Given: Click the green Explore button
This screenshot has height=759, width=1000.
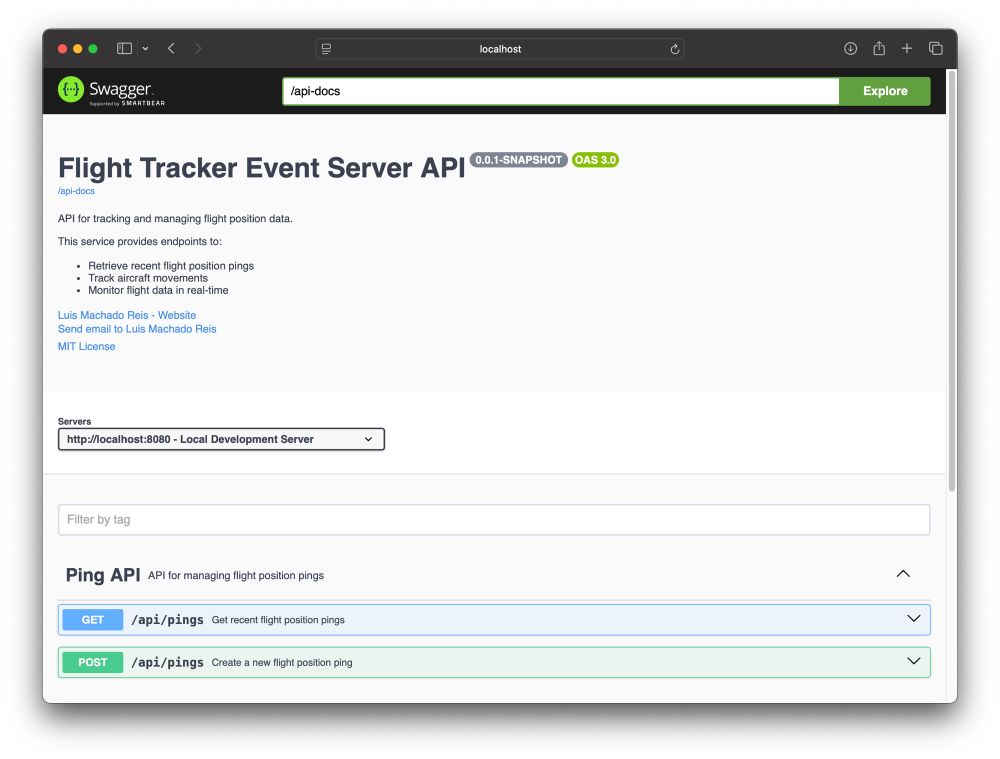Looking at the screenshot, I should coord(885,91).
